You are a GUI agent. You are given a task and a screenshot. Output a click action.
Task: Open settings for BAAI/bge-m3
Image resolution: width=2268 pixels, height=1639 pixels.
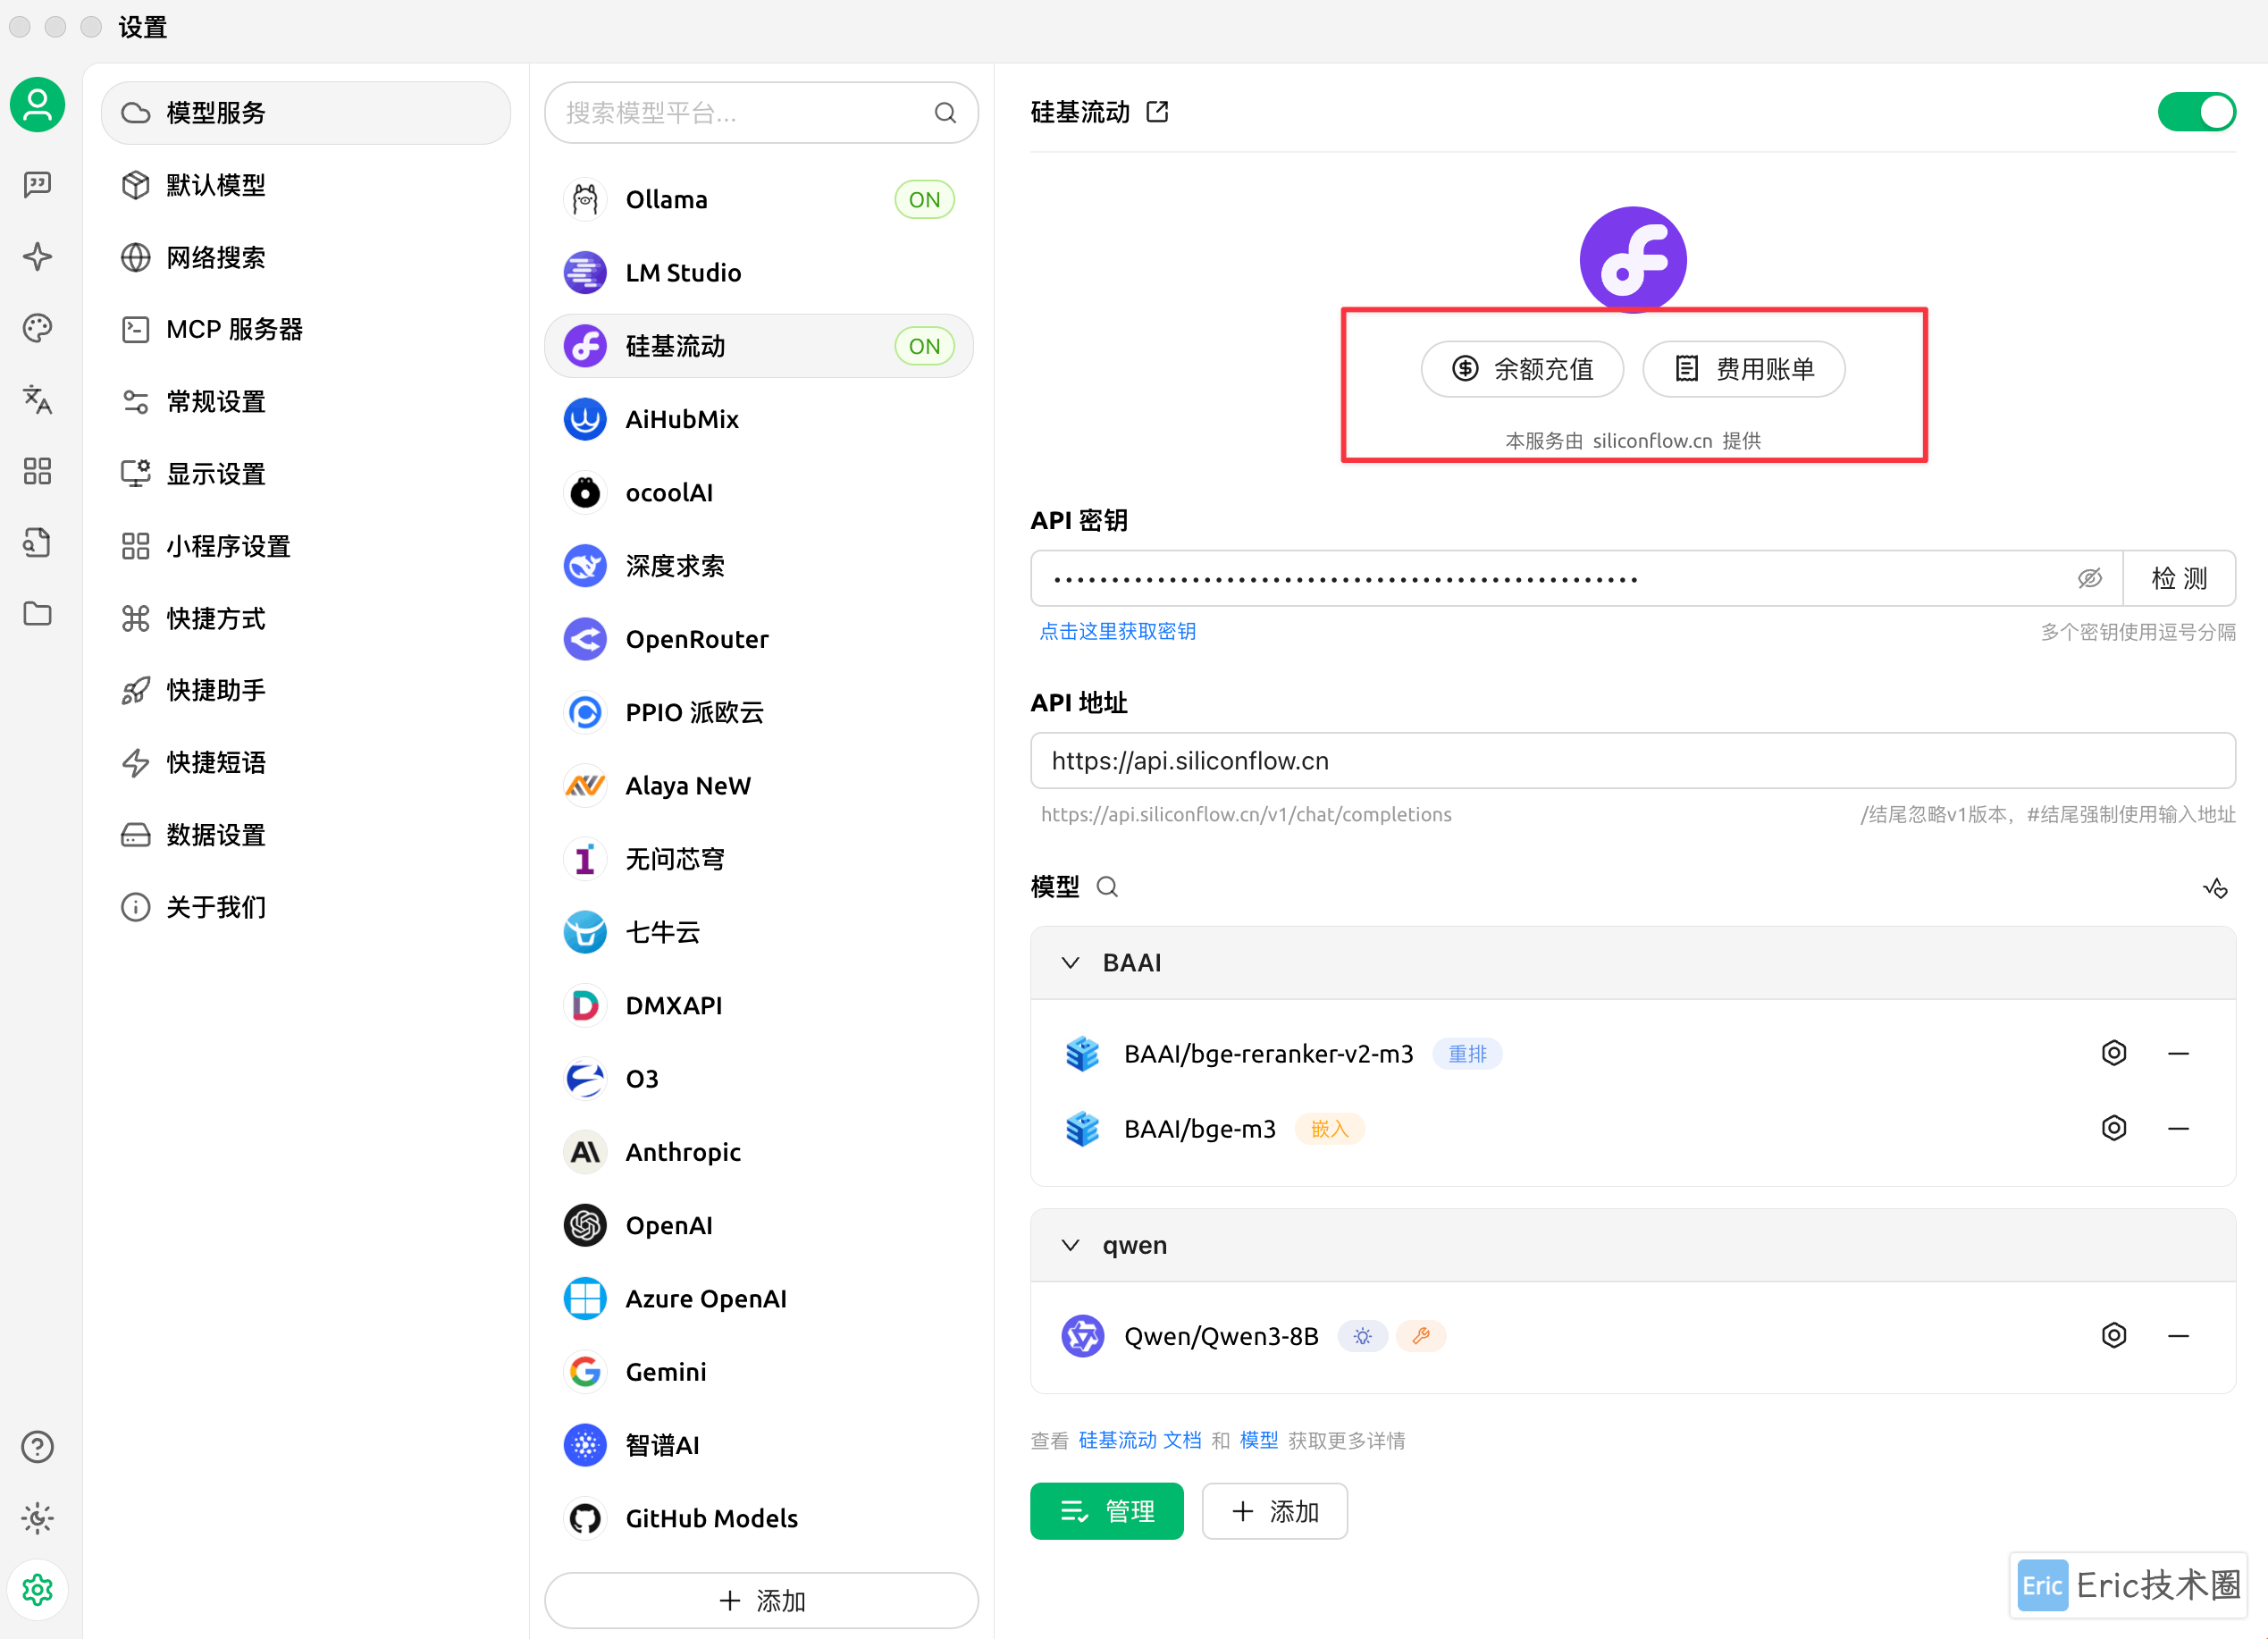point(2114,1128)
